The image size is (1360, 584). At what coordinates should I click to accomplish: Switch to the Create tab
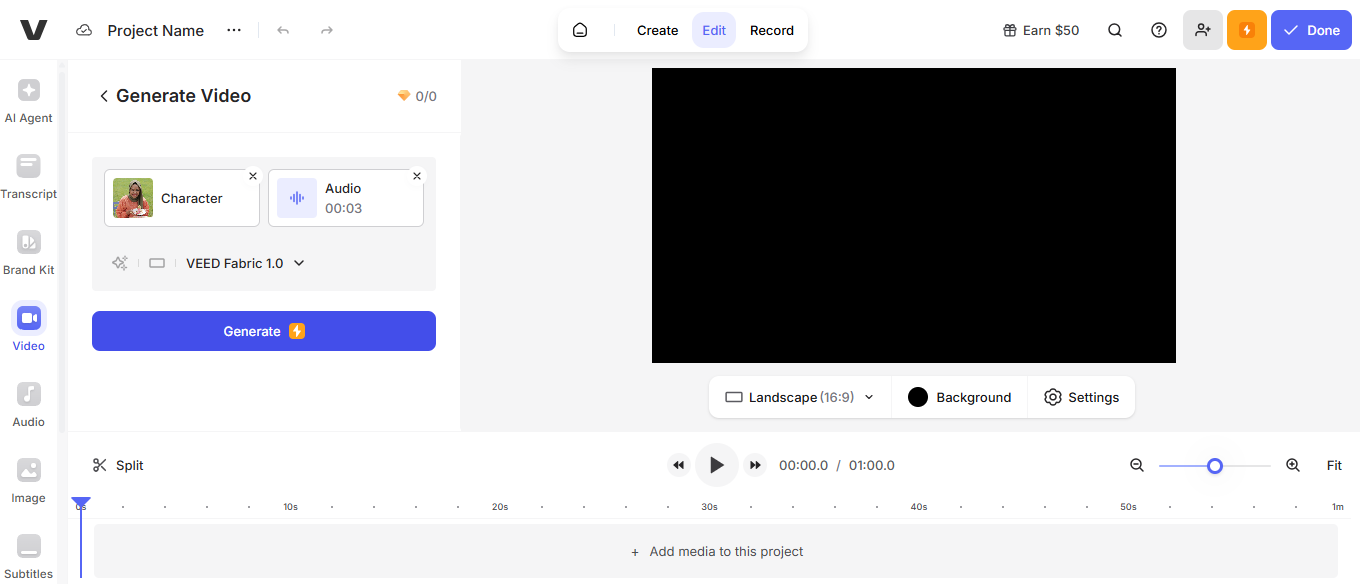click(x=657, y=30)
